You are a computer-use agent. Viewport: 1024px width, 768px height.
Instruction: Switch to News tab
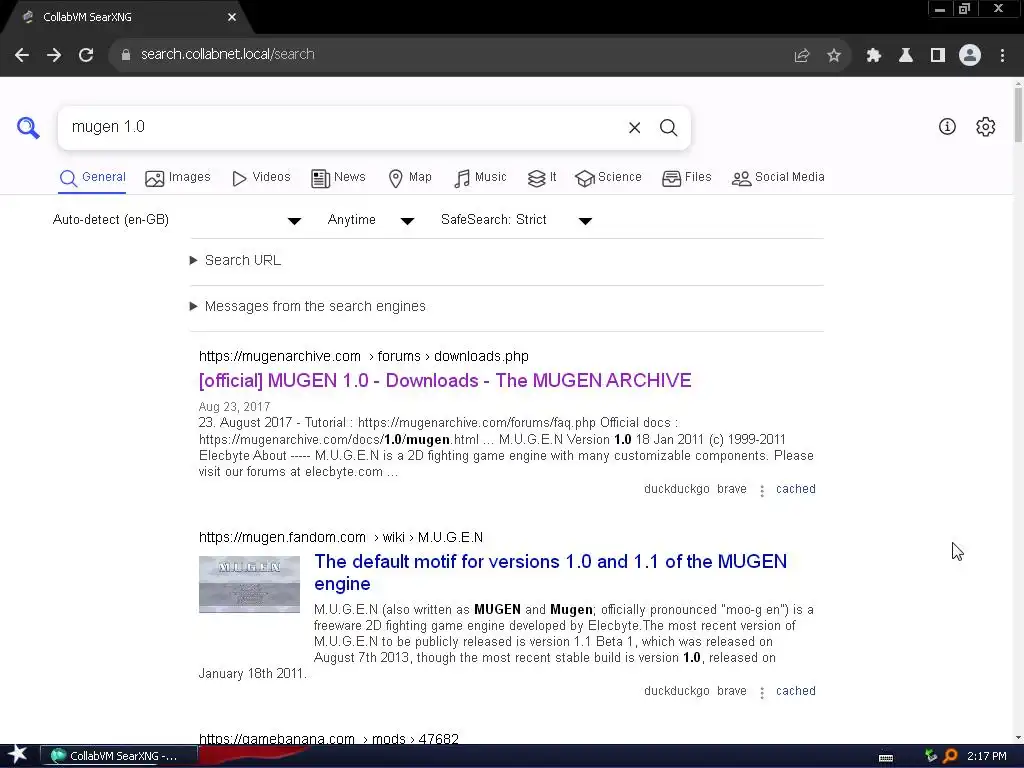click(338, 178)
